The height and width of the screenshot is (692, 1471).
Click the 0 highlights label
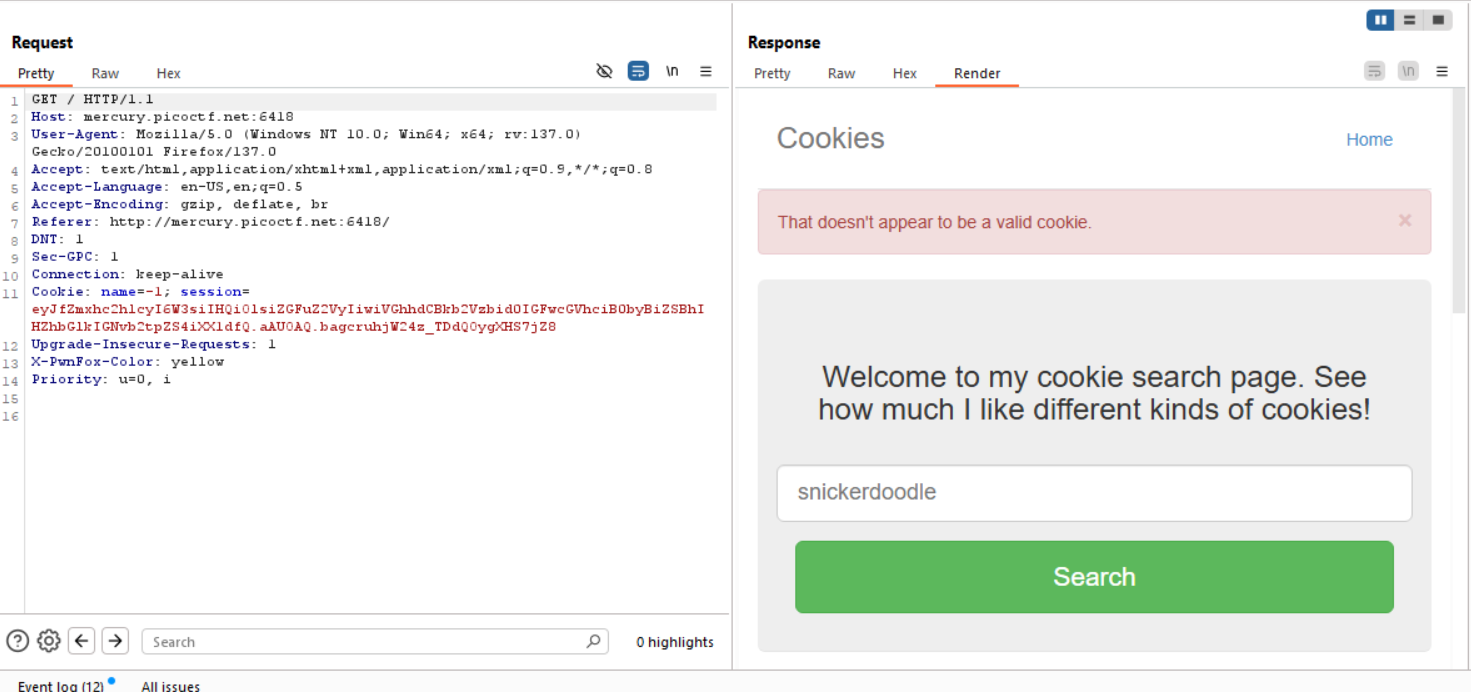tap(675, 642)
